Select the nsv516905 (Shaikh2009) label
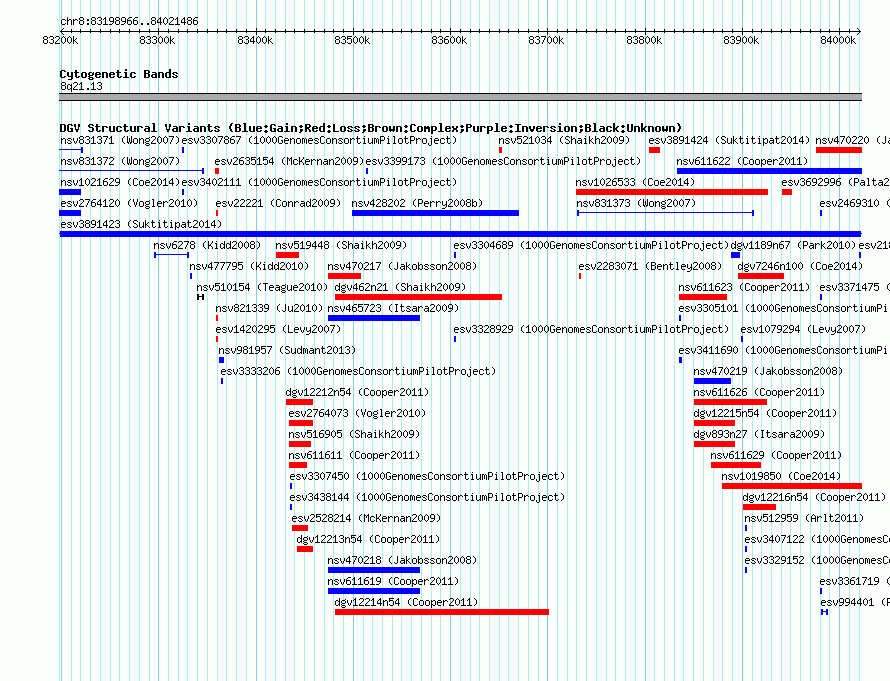The width and height of the screenshot is (890, 681). click(x=354, y=434)
